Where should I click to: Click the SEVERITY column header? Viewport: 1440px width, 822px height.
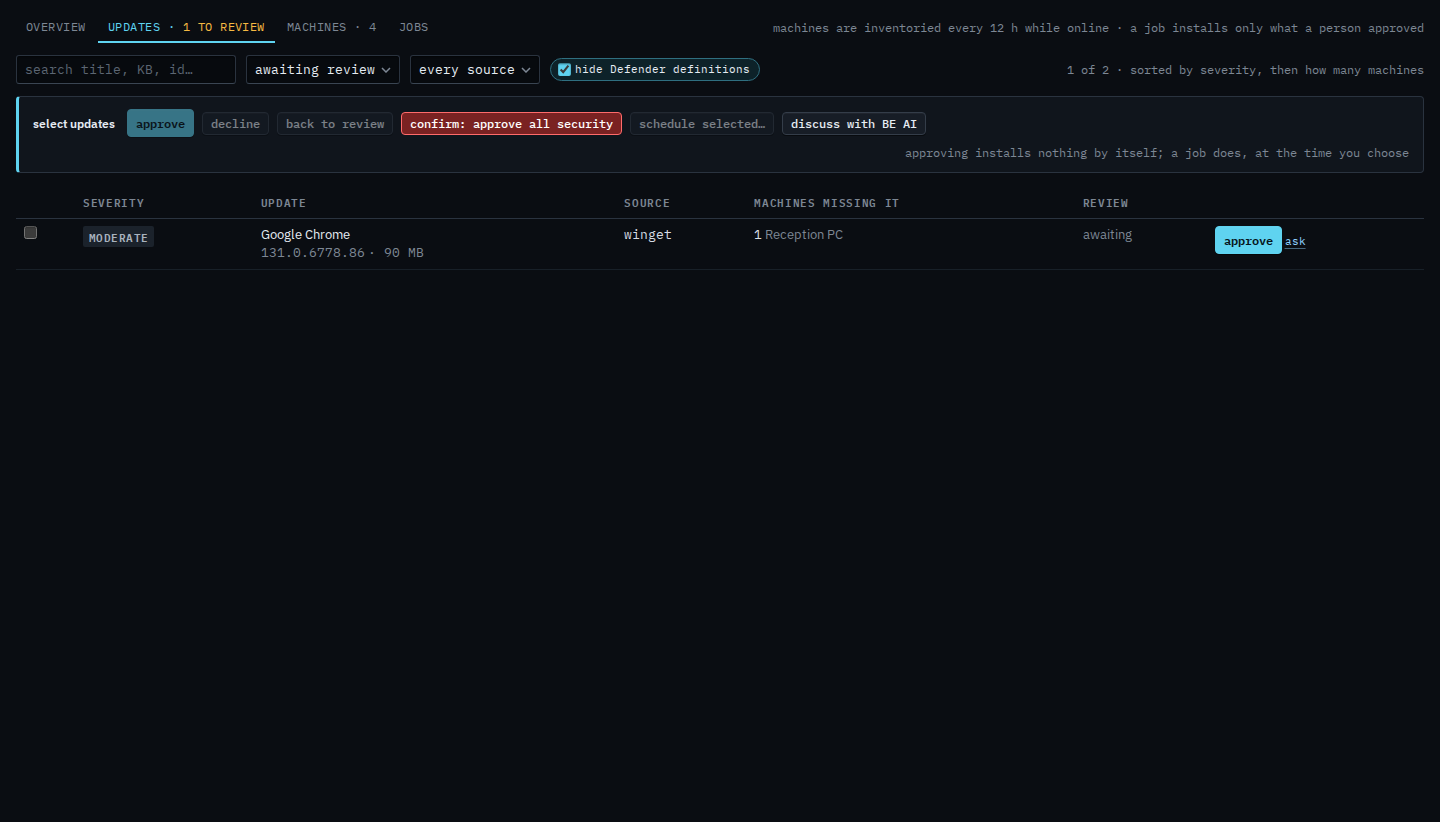click(x=113, y=203)
